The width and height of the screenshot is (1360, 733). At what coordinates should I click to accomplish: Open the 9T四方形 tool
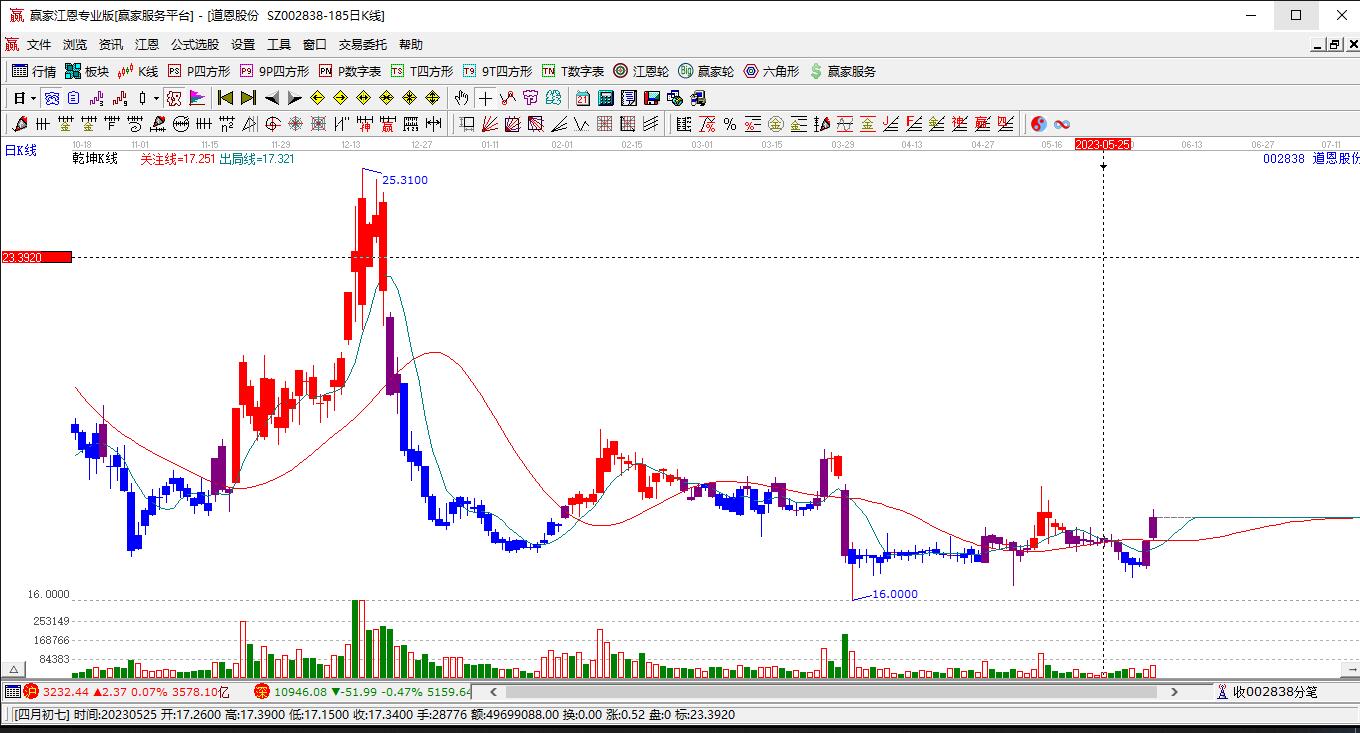[x=497, y=71]
